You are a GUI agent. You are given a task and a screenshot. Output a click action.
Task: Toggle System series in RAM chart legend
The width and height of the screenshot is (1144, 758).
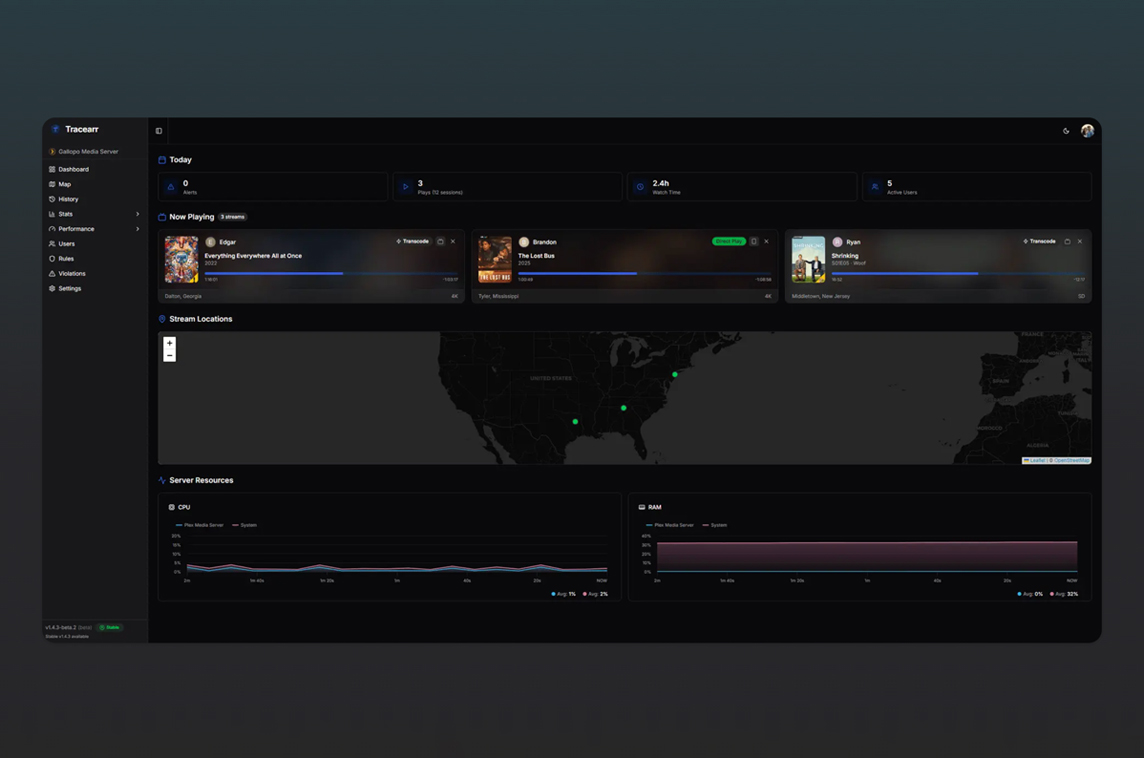pos(715,525)
